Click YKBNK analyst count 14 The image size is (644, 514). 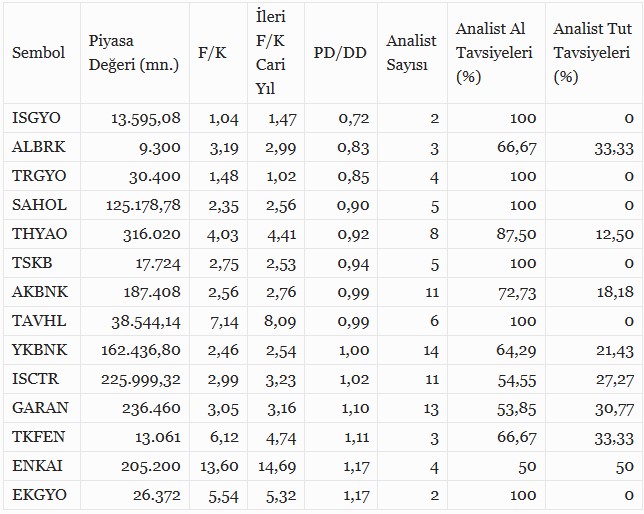pyautogui.click(x=429, y=350)
